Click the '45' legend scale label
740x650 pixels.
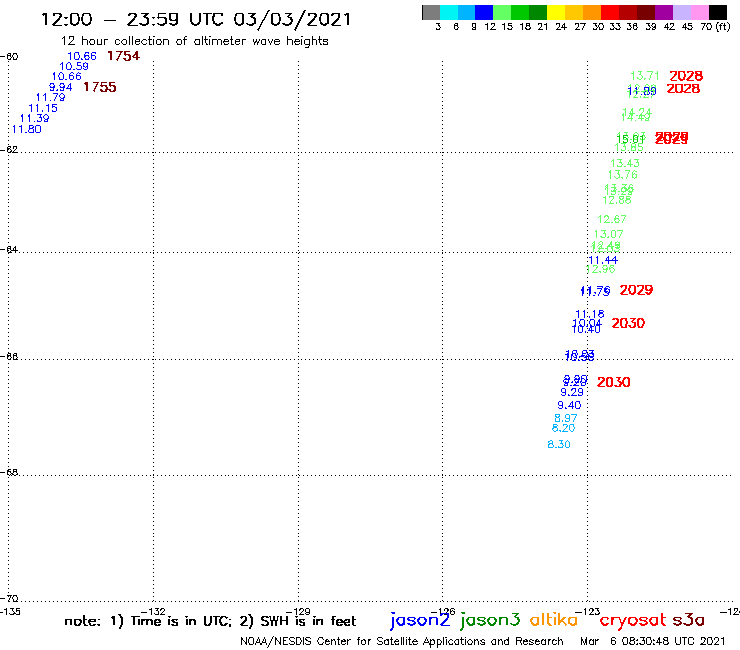[687, 27]
